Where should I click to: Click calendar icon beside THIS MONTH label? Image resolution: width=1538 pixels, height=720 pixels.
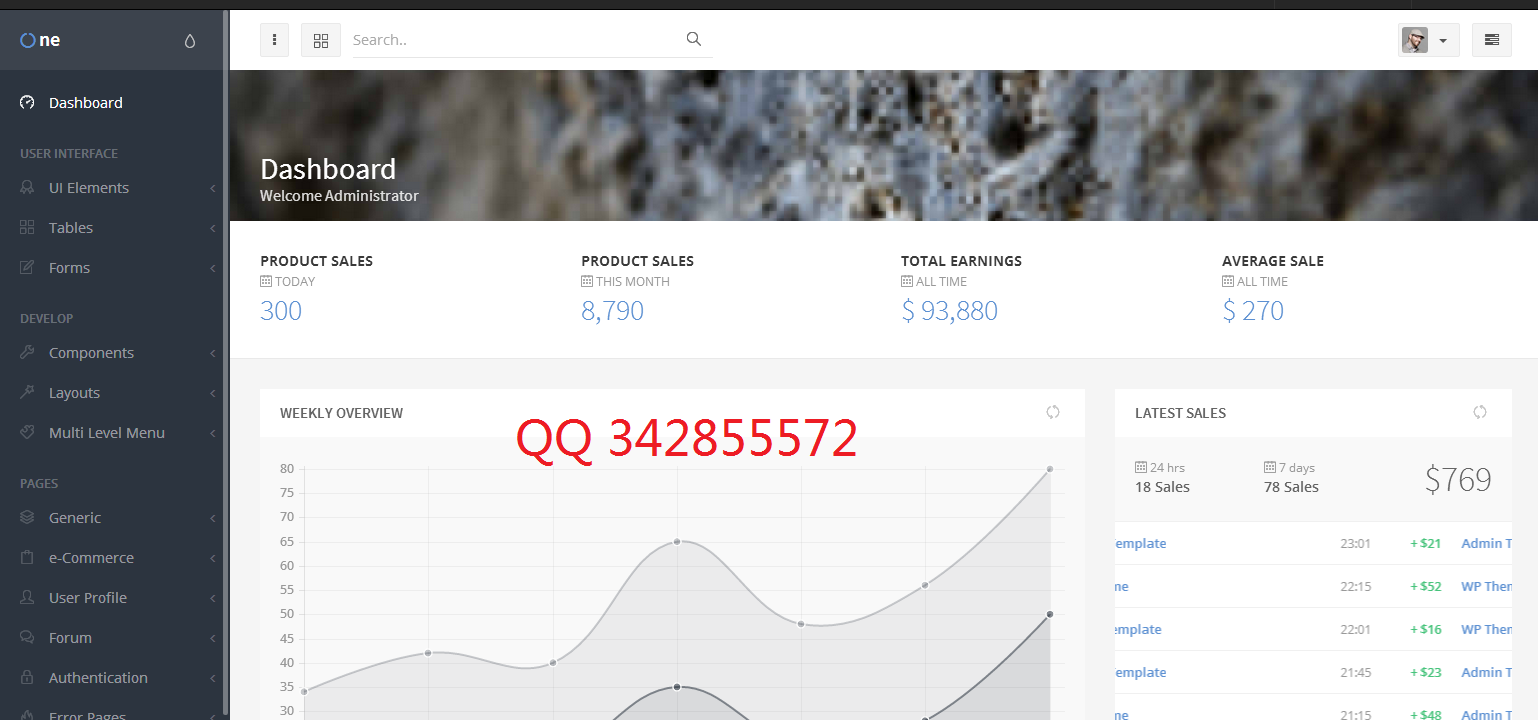pyautogui.click(x=587, y=282)
